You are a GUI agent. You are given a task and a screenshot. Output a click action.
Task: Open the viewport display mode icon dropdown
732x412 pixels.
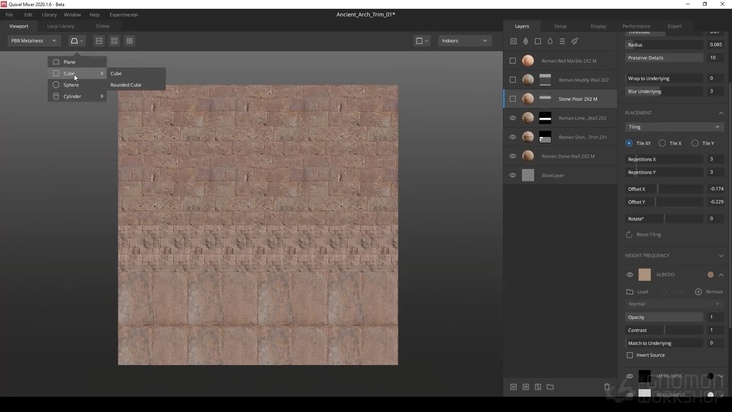click(x=422, y=41)
